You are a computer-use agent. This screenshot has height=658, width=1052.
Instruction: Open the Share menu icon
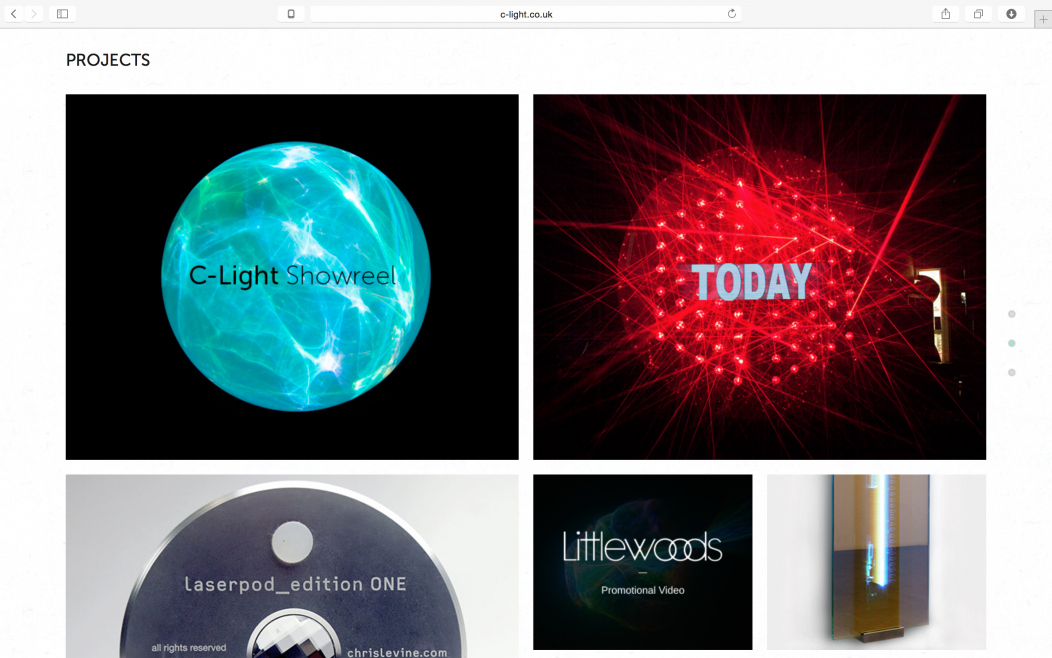click(945, 13)
